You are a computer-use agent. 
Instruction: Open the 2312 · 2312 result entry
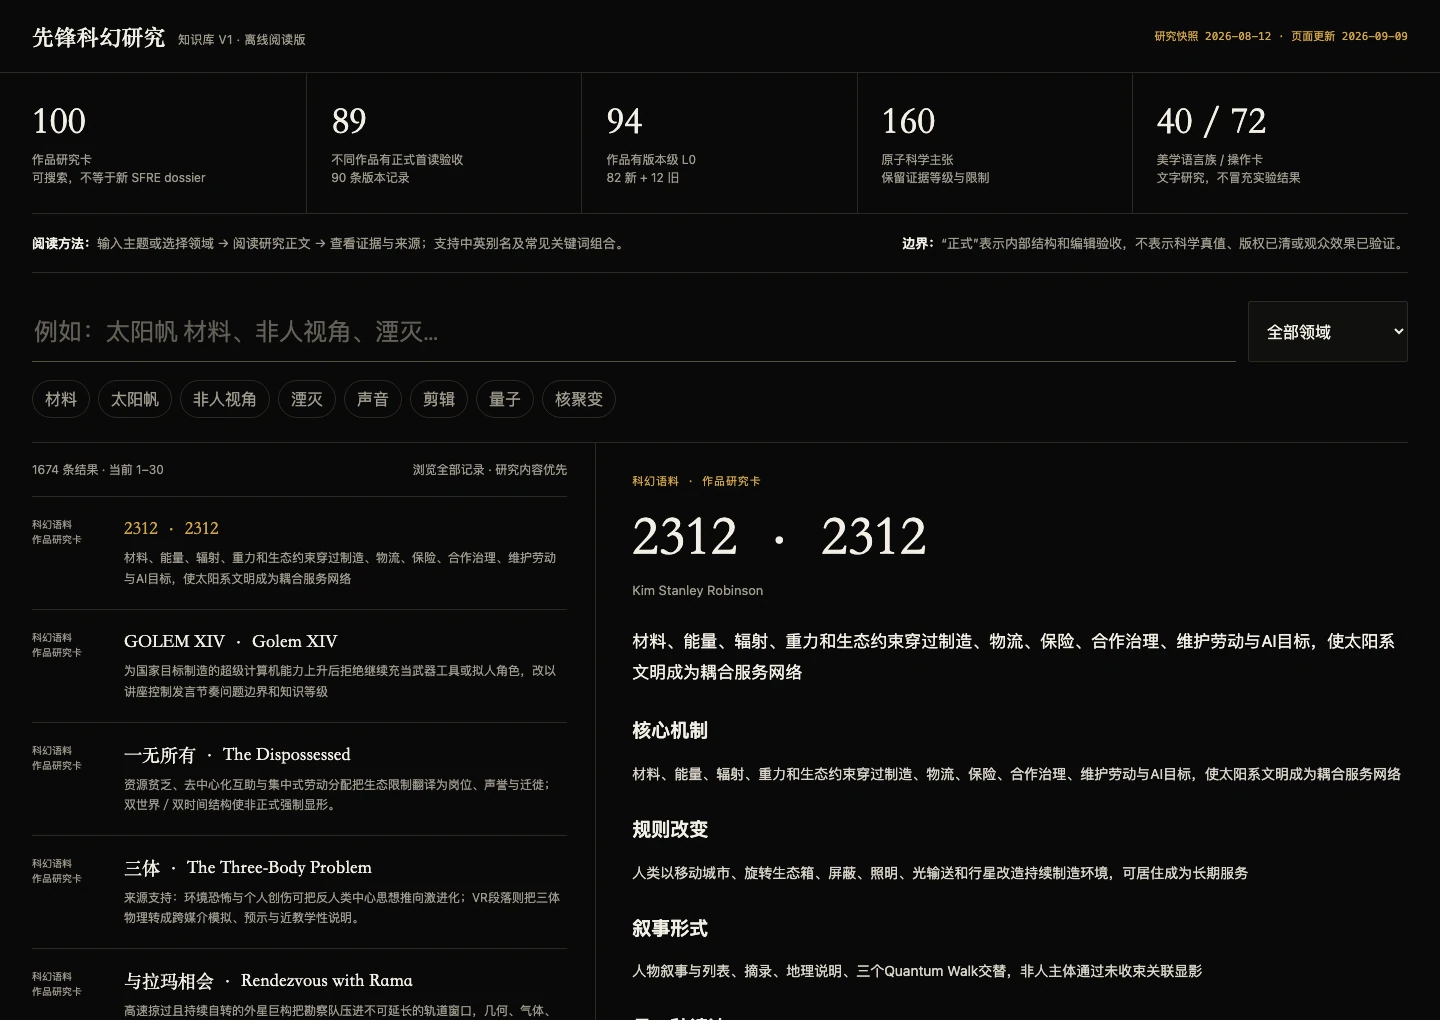299,553
